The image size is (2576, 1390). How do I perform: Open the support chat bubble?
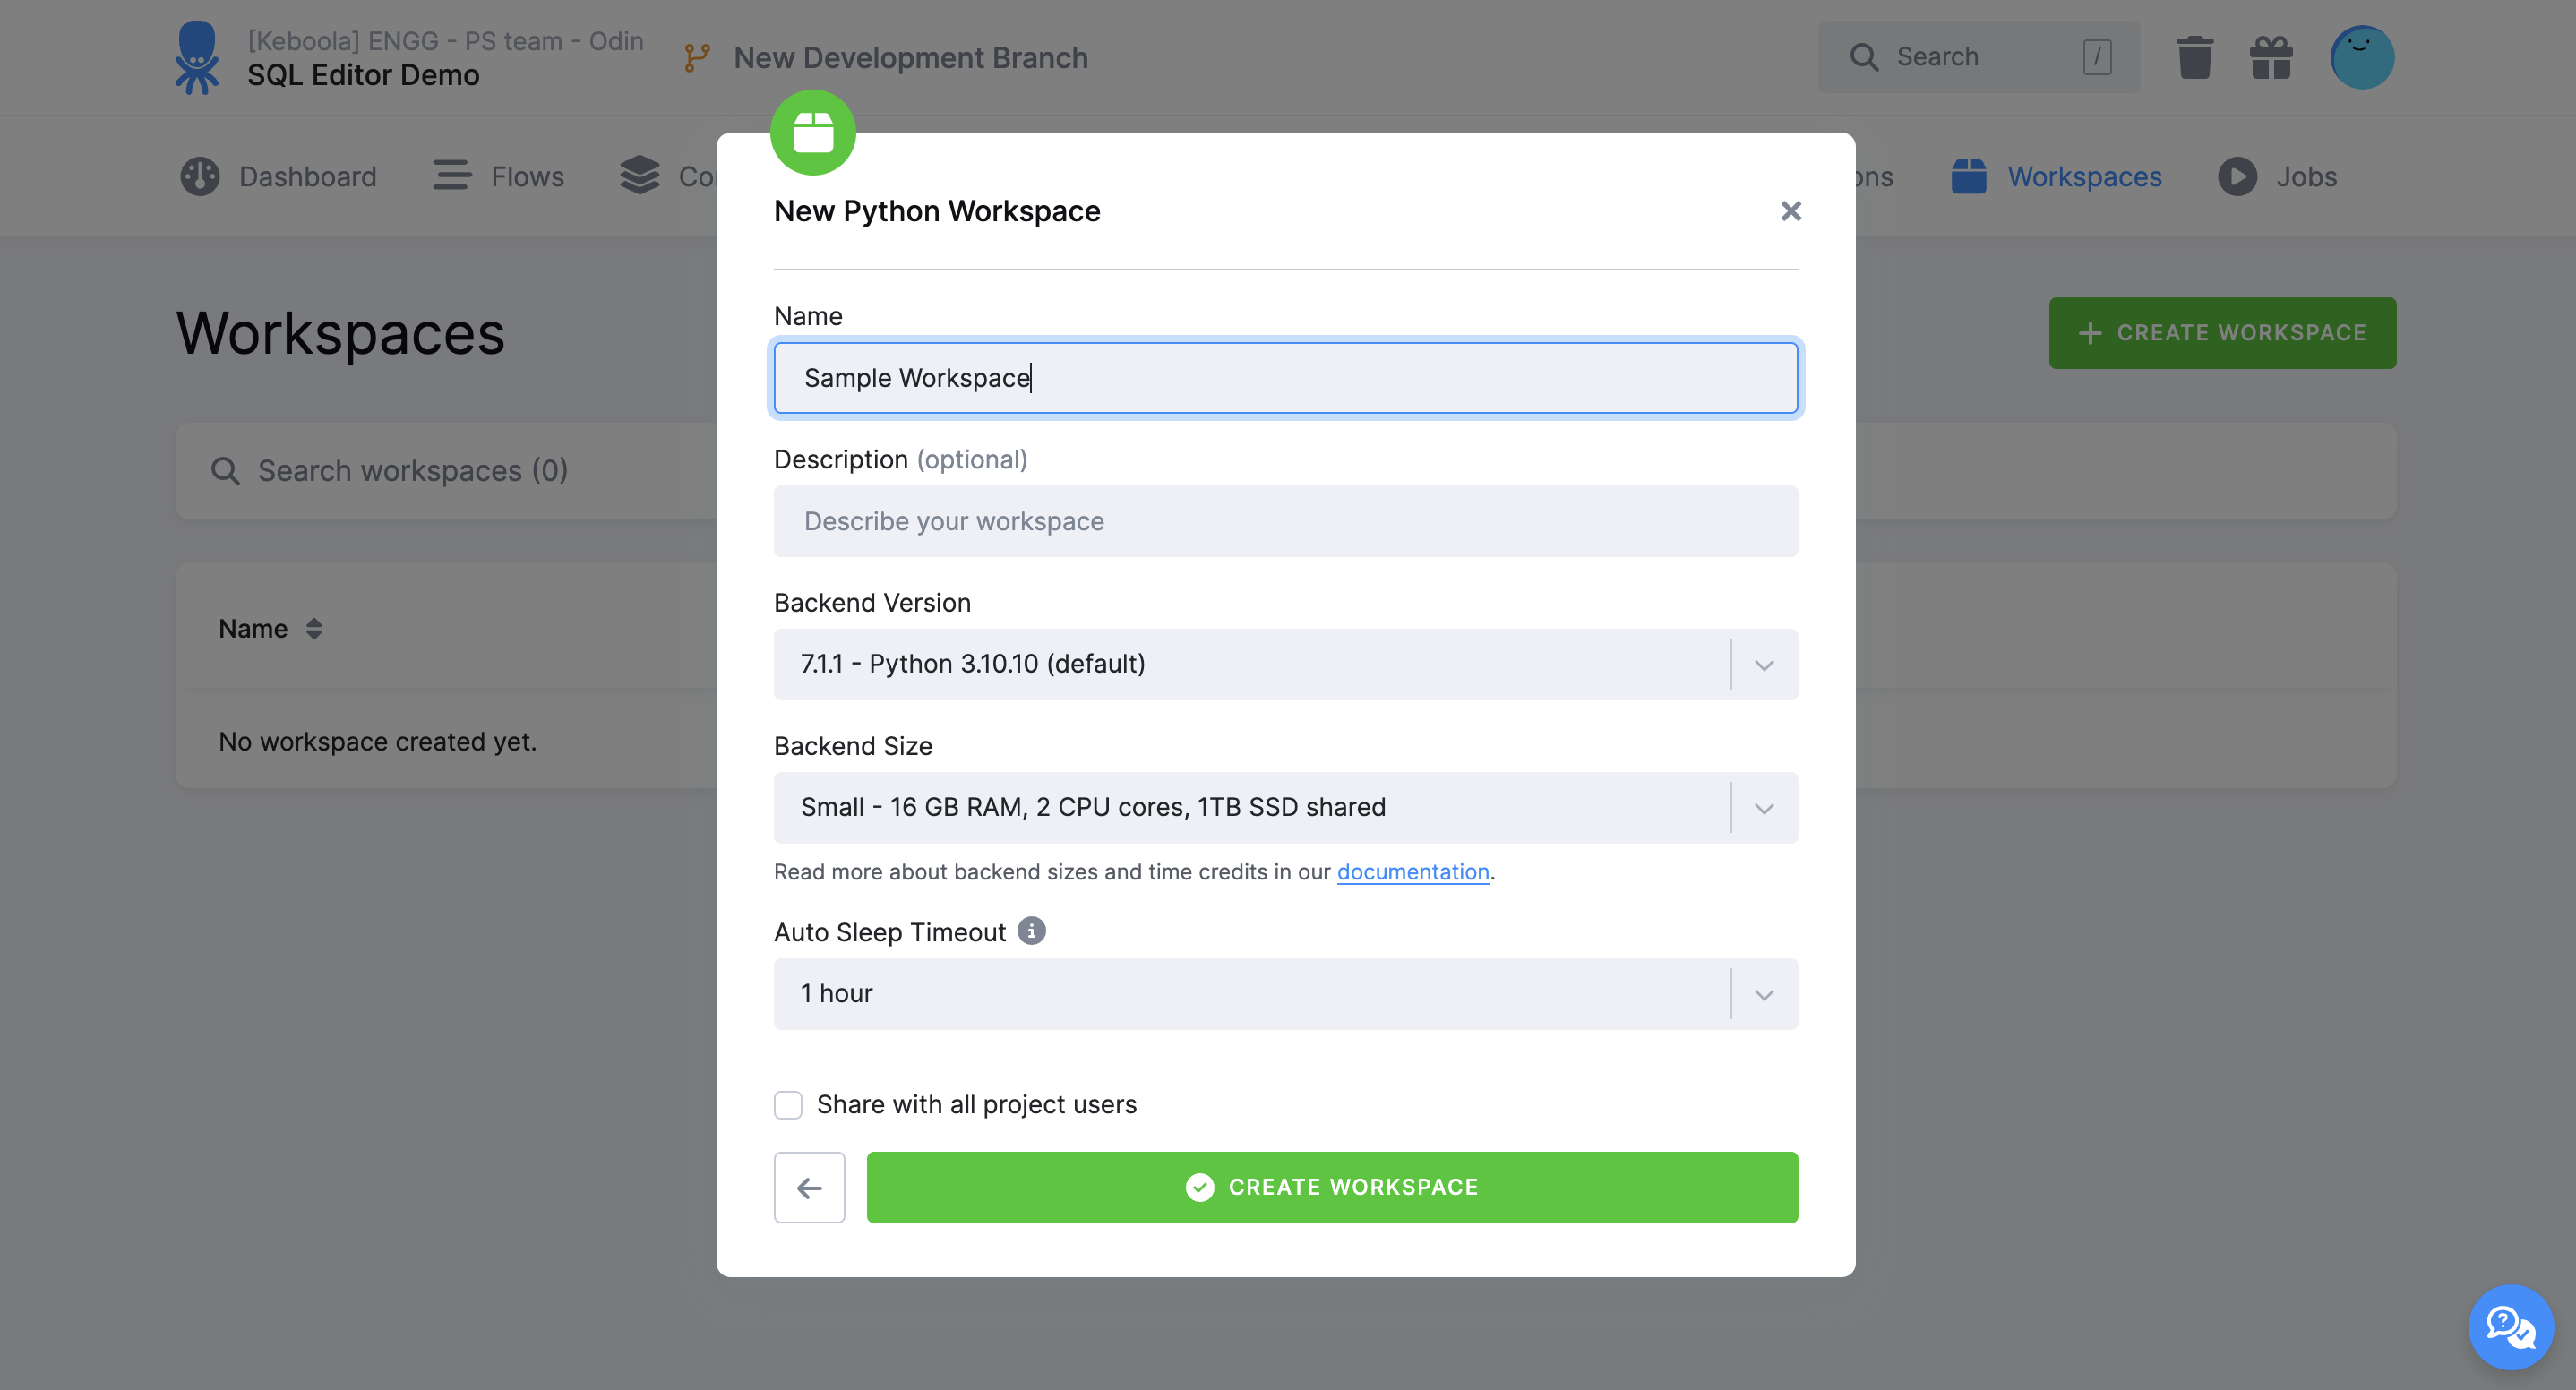coord(2509,1327)
